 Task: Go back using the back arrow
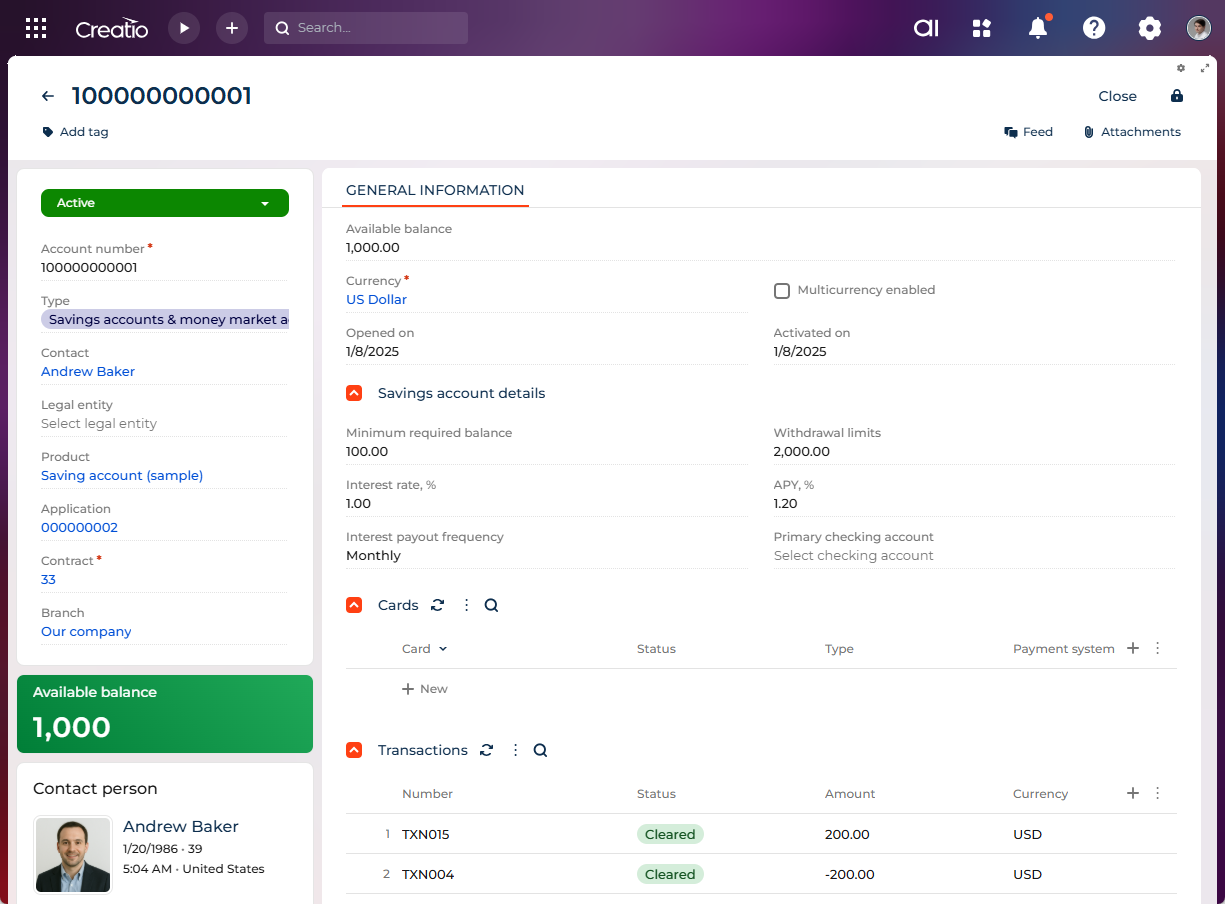coord(48,96)
